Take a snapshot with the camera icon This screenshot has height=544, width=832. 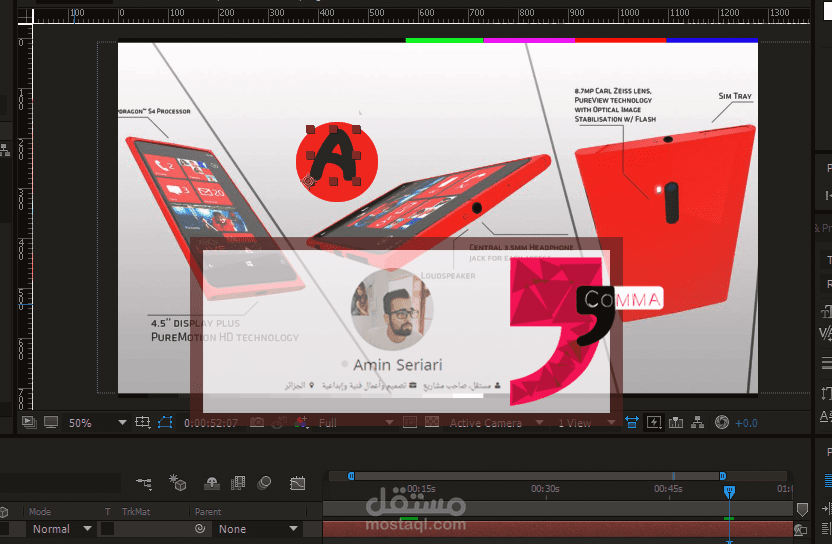[257, 422]
